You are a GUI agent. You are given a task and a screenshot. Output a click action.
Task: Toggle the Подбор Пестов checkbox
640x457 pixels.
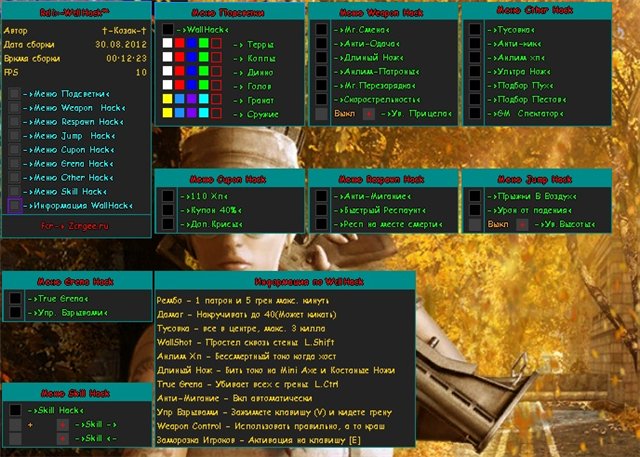tap(475, 99)
